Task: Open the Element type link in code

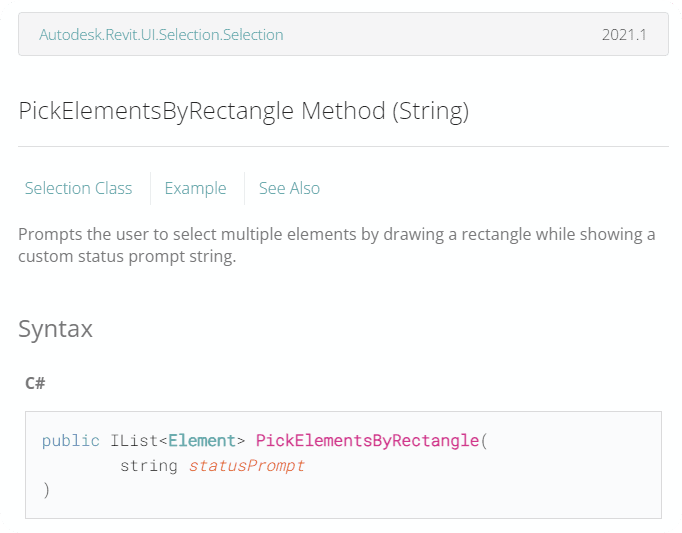Action: point(202,441)
